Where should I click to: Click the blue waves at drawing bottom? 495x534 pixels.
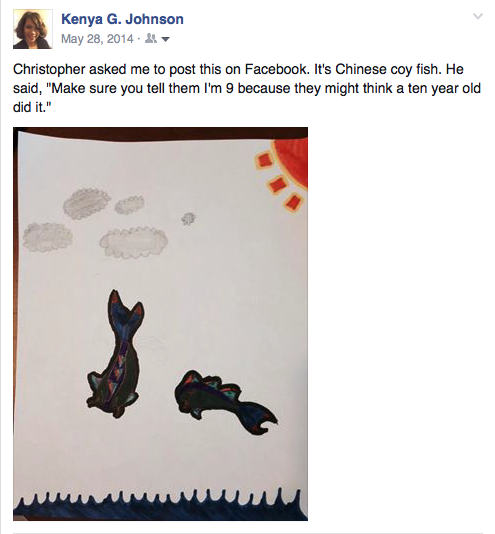pos(160,505)
